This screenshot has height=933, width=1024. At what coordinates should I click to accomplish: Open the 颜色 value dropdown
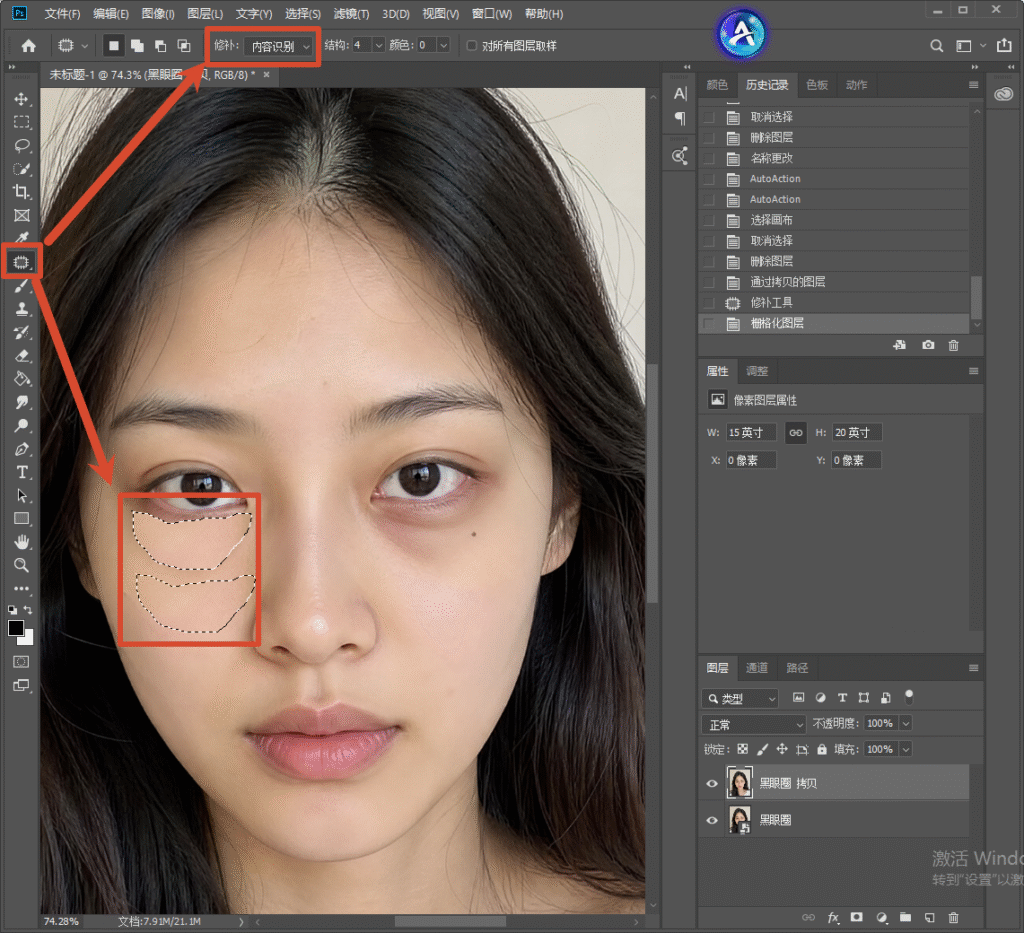(x=443, y=45)
